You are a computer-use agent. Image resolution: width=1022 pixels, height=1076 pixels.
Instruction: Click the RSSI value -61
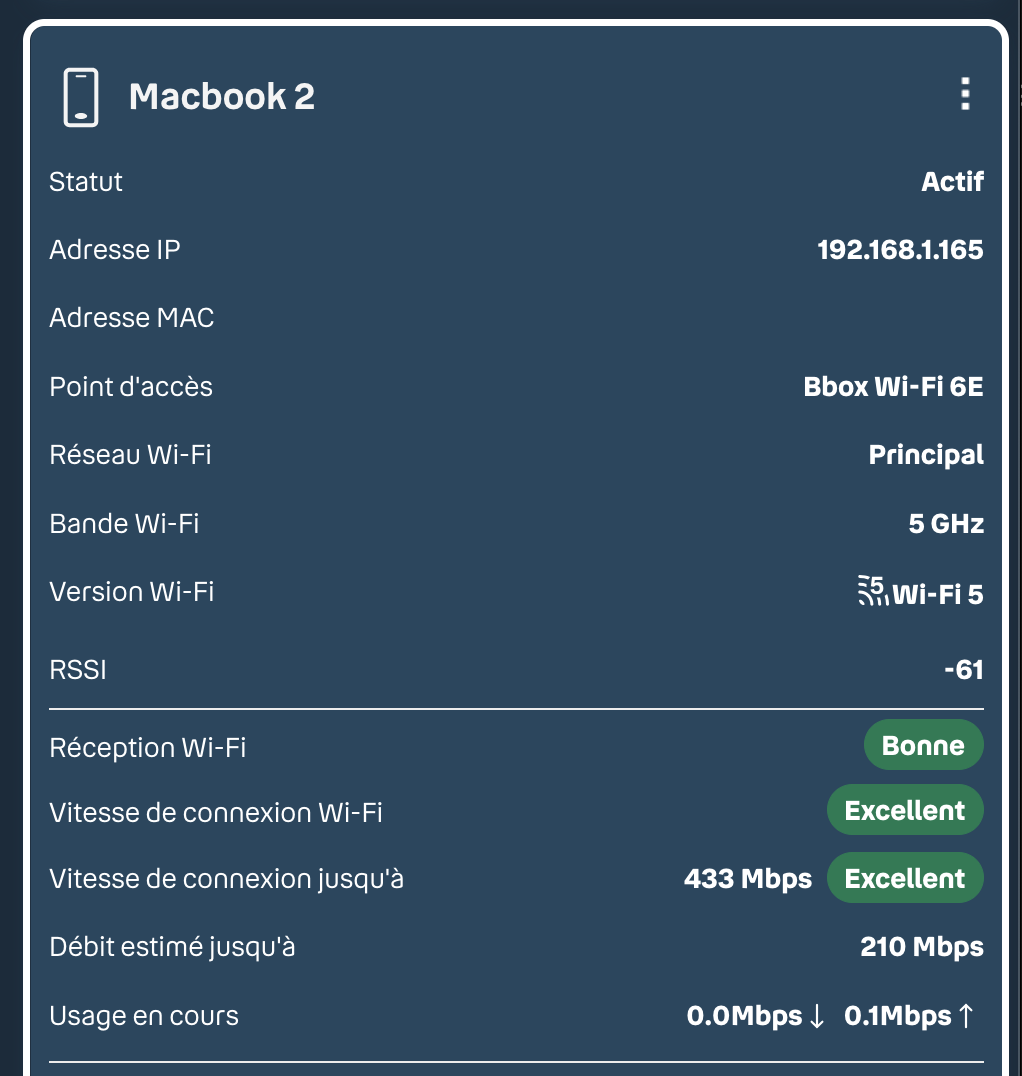(x=964, y=670)
